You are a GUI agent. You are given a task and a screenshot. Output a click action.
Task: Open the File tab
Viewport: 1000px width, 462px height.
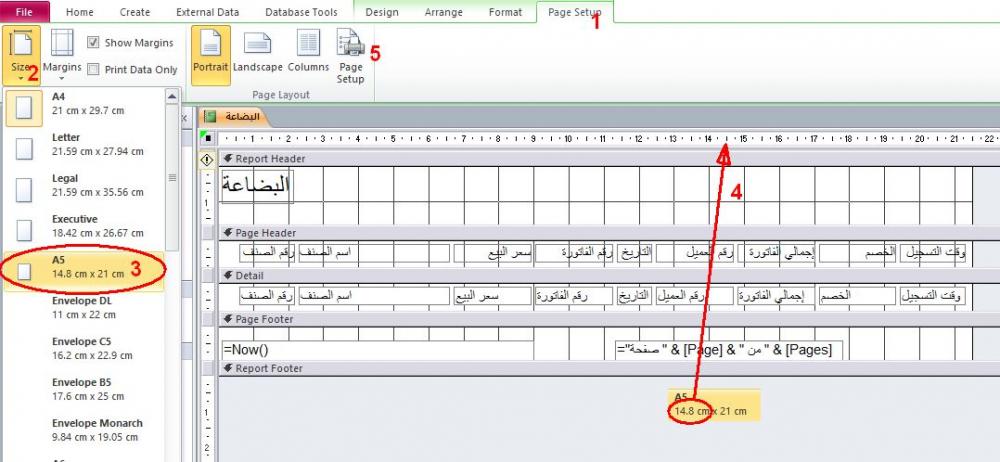pos(24,11)
